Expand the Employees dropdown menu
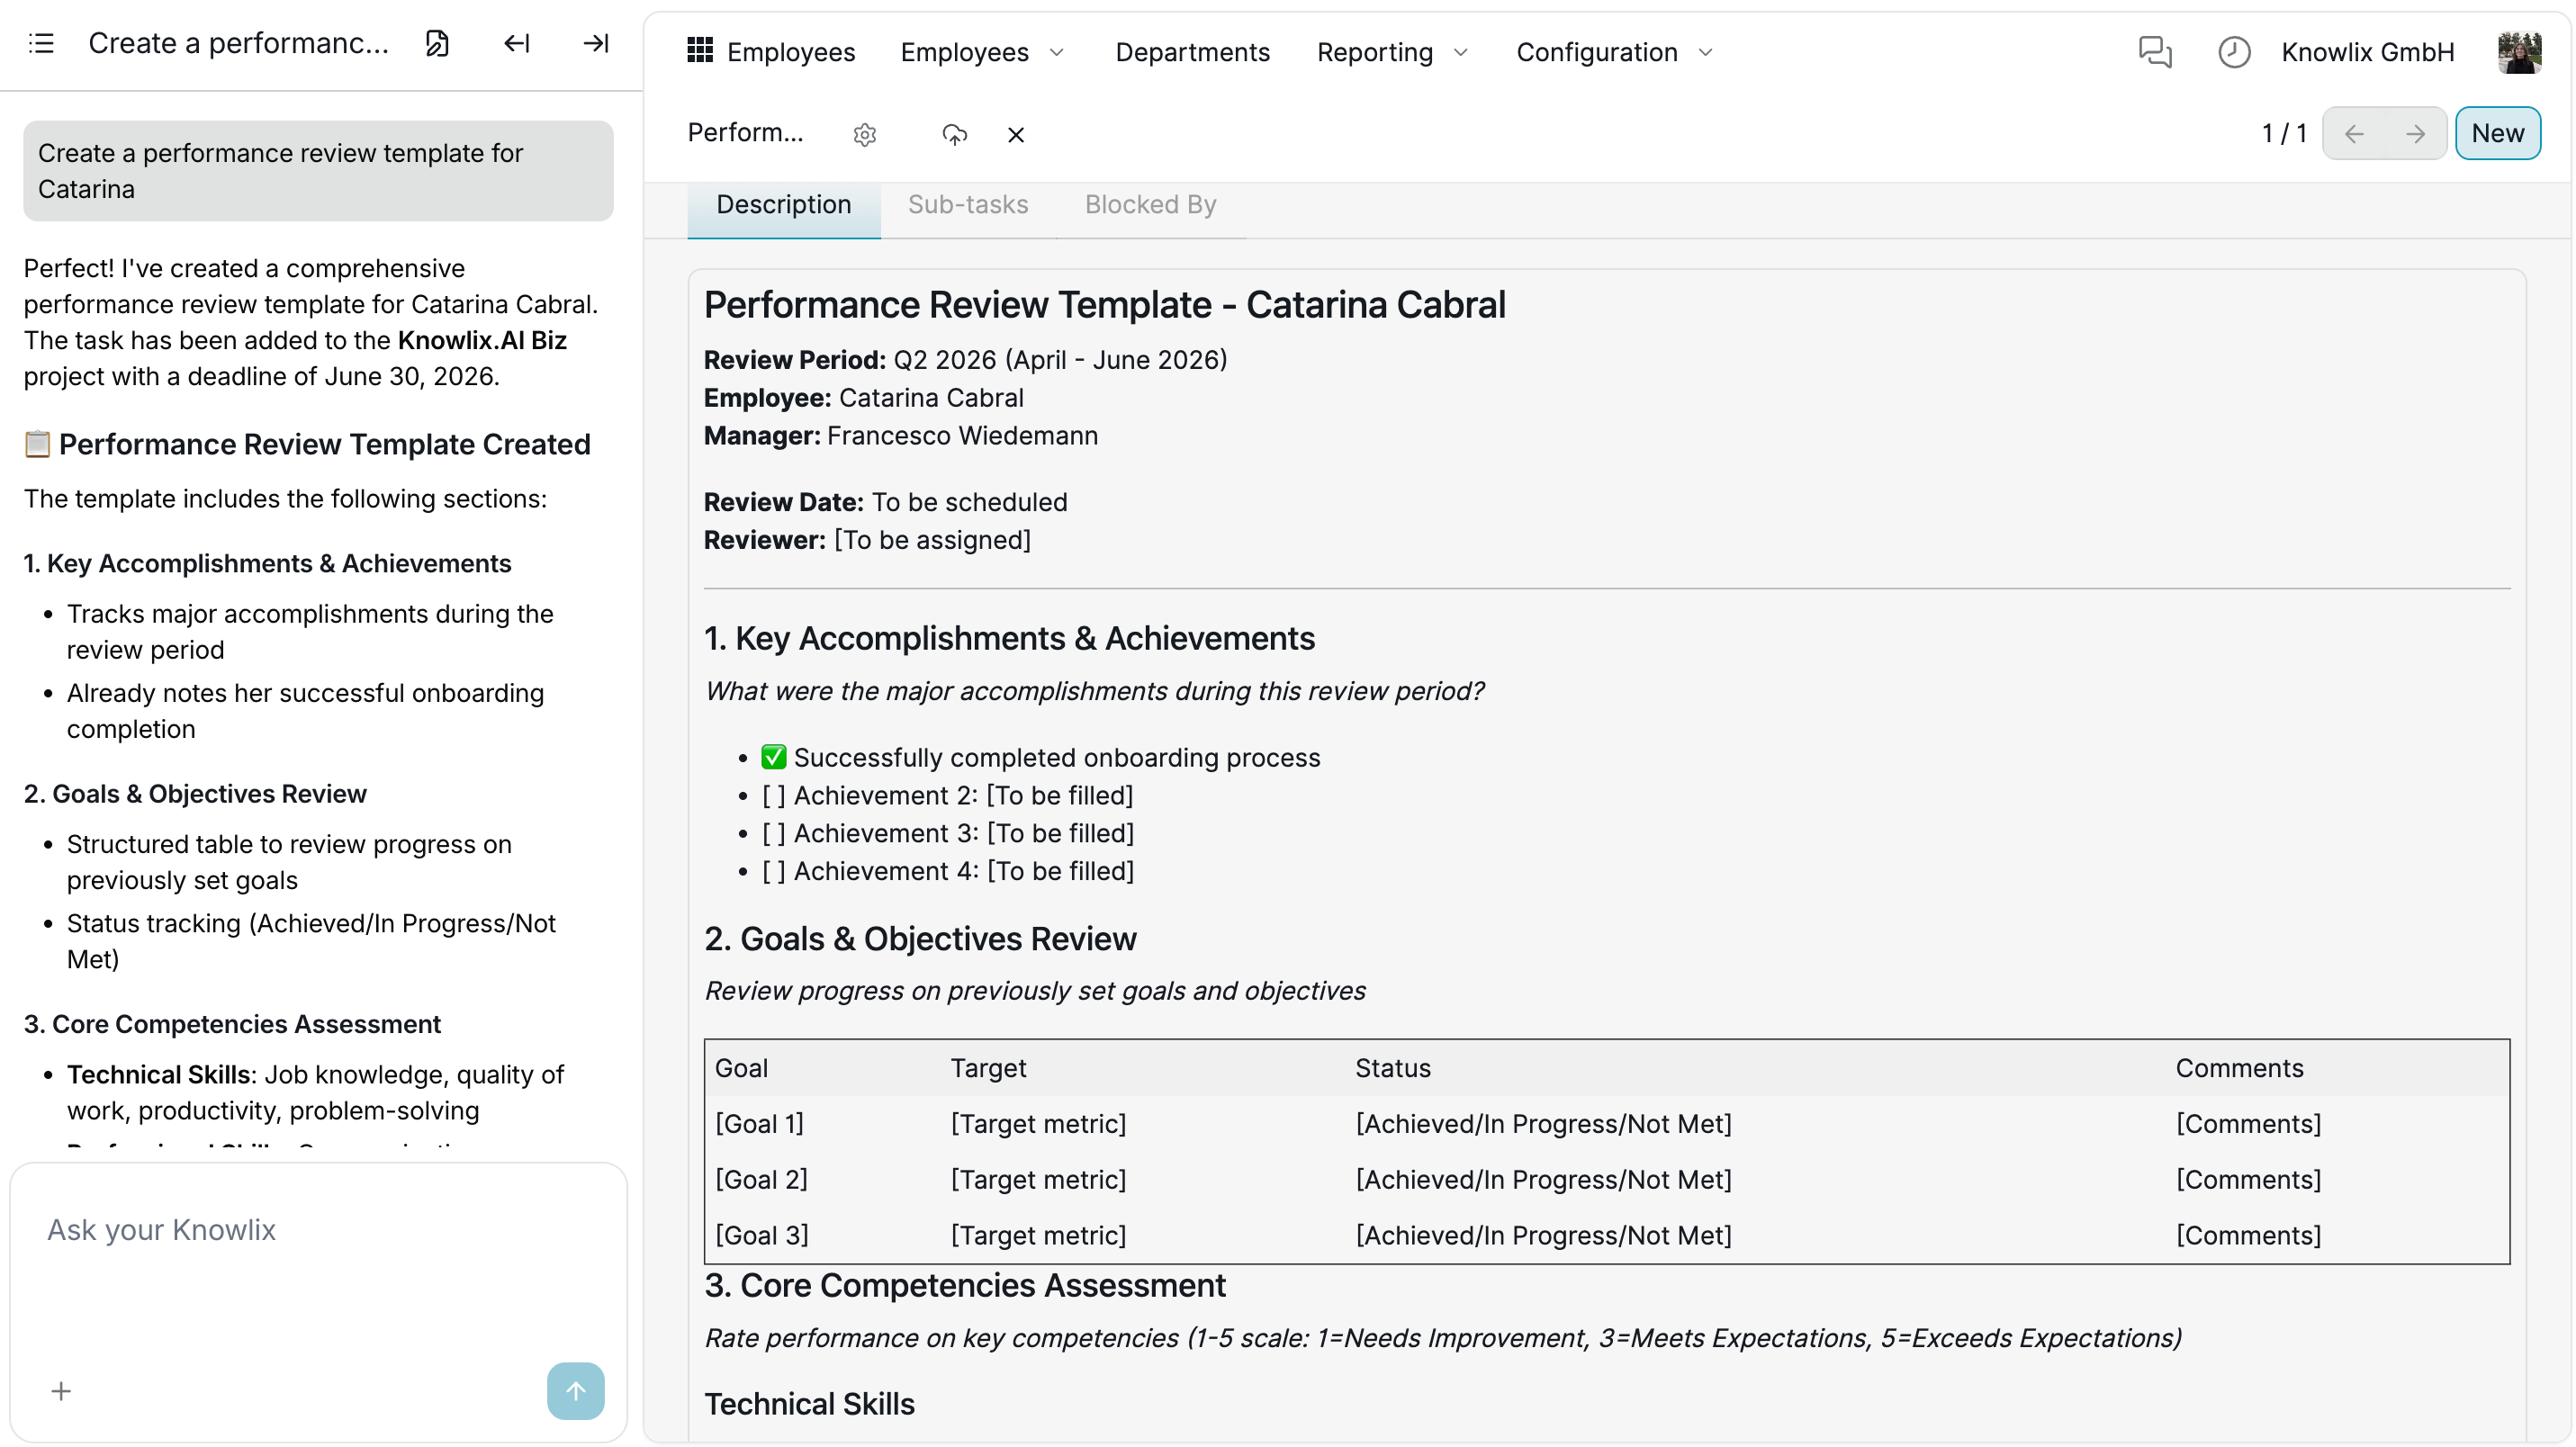Viewport: 2576px width, 1447px height. [982, 52]
